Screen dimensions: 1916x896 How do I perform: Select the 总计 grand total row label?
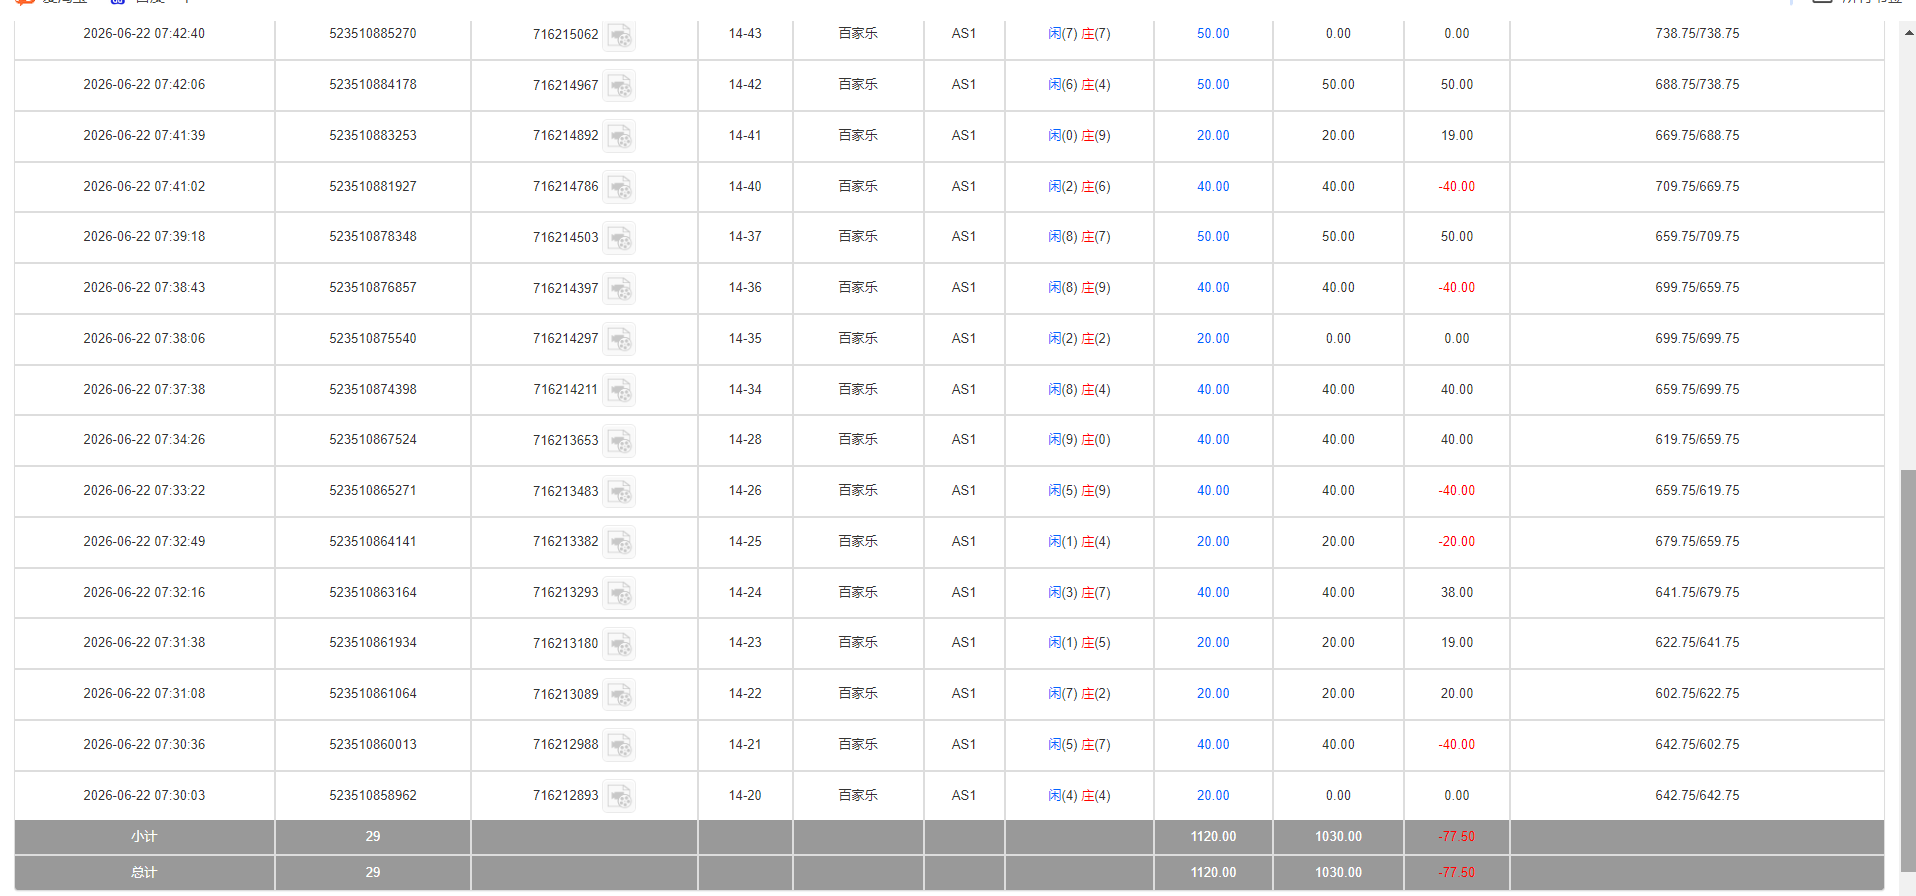pyautogui.click(x=144, y=873)
